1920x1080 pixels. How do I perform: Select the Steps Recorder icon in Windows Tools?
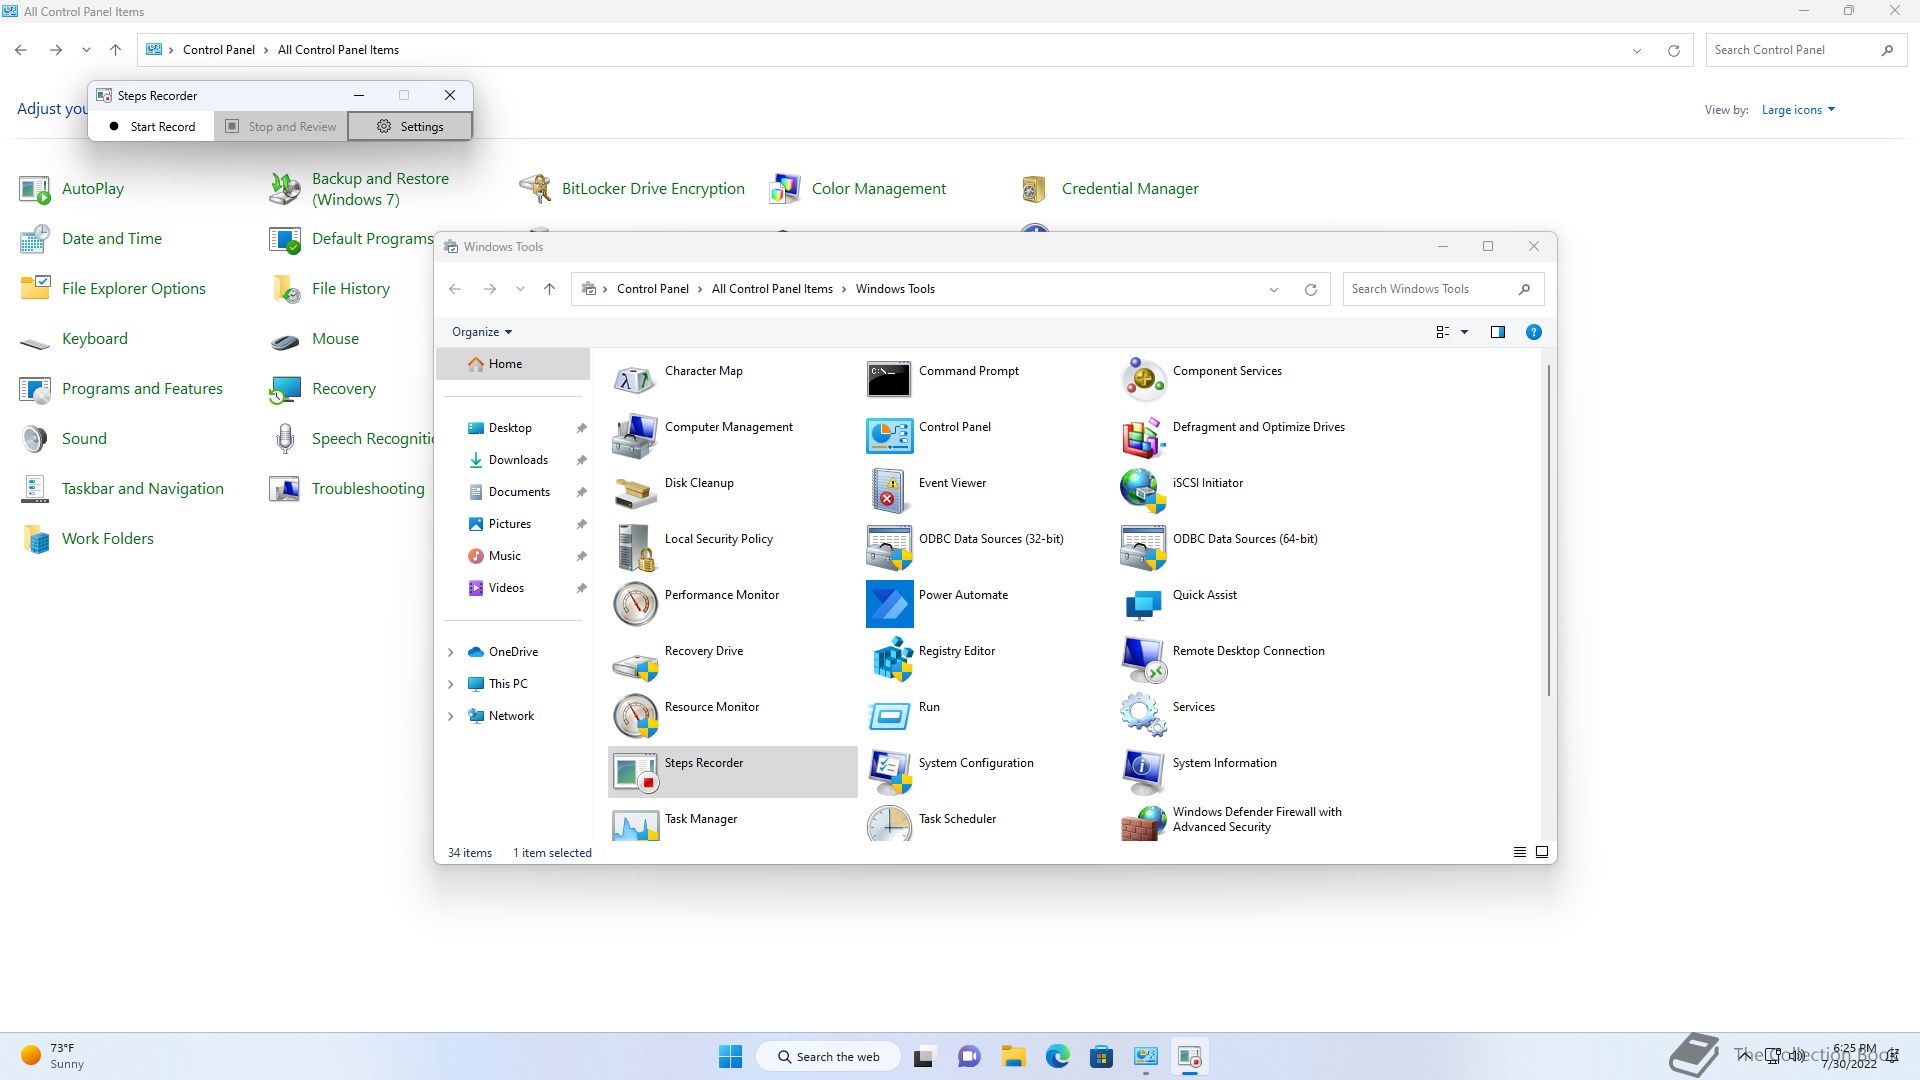[x=635, y=772]
